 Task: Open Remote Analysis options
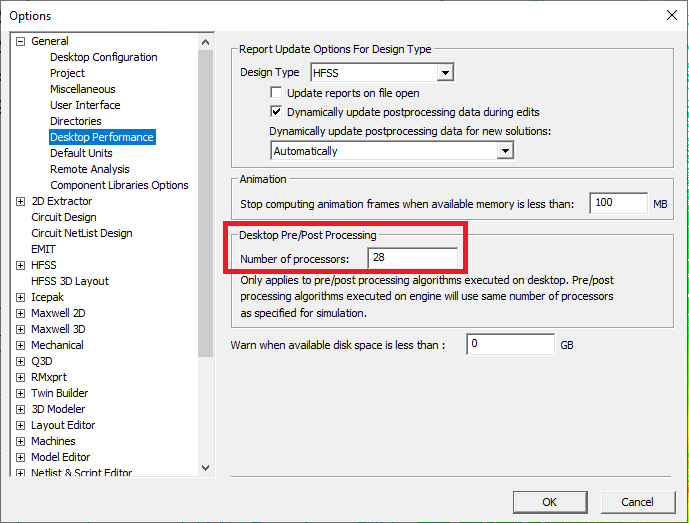(90, 169)
